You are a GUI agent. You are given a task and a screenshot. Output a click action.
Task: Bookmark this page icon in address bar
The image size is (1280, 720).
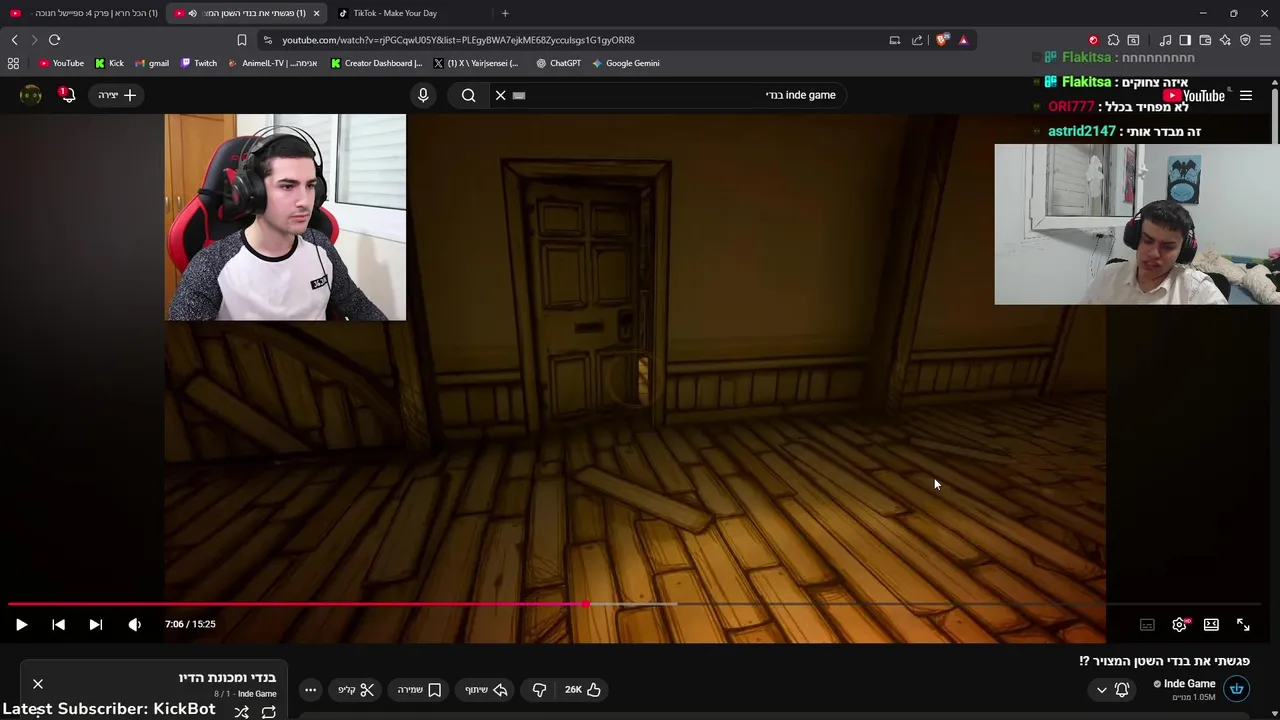point(241,40)
